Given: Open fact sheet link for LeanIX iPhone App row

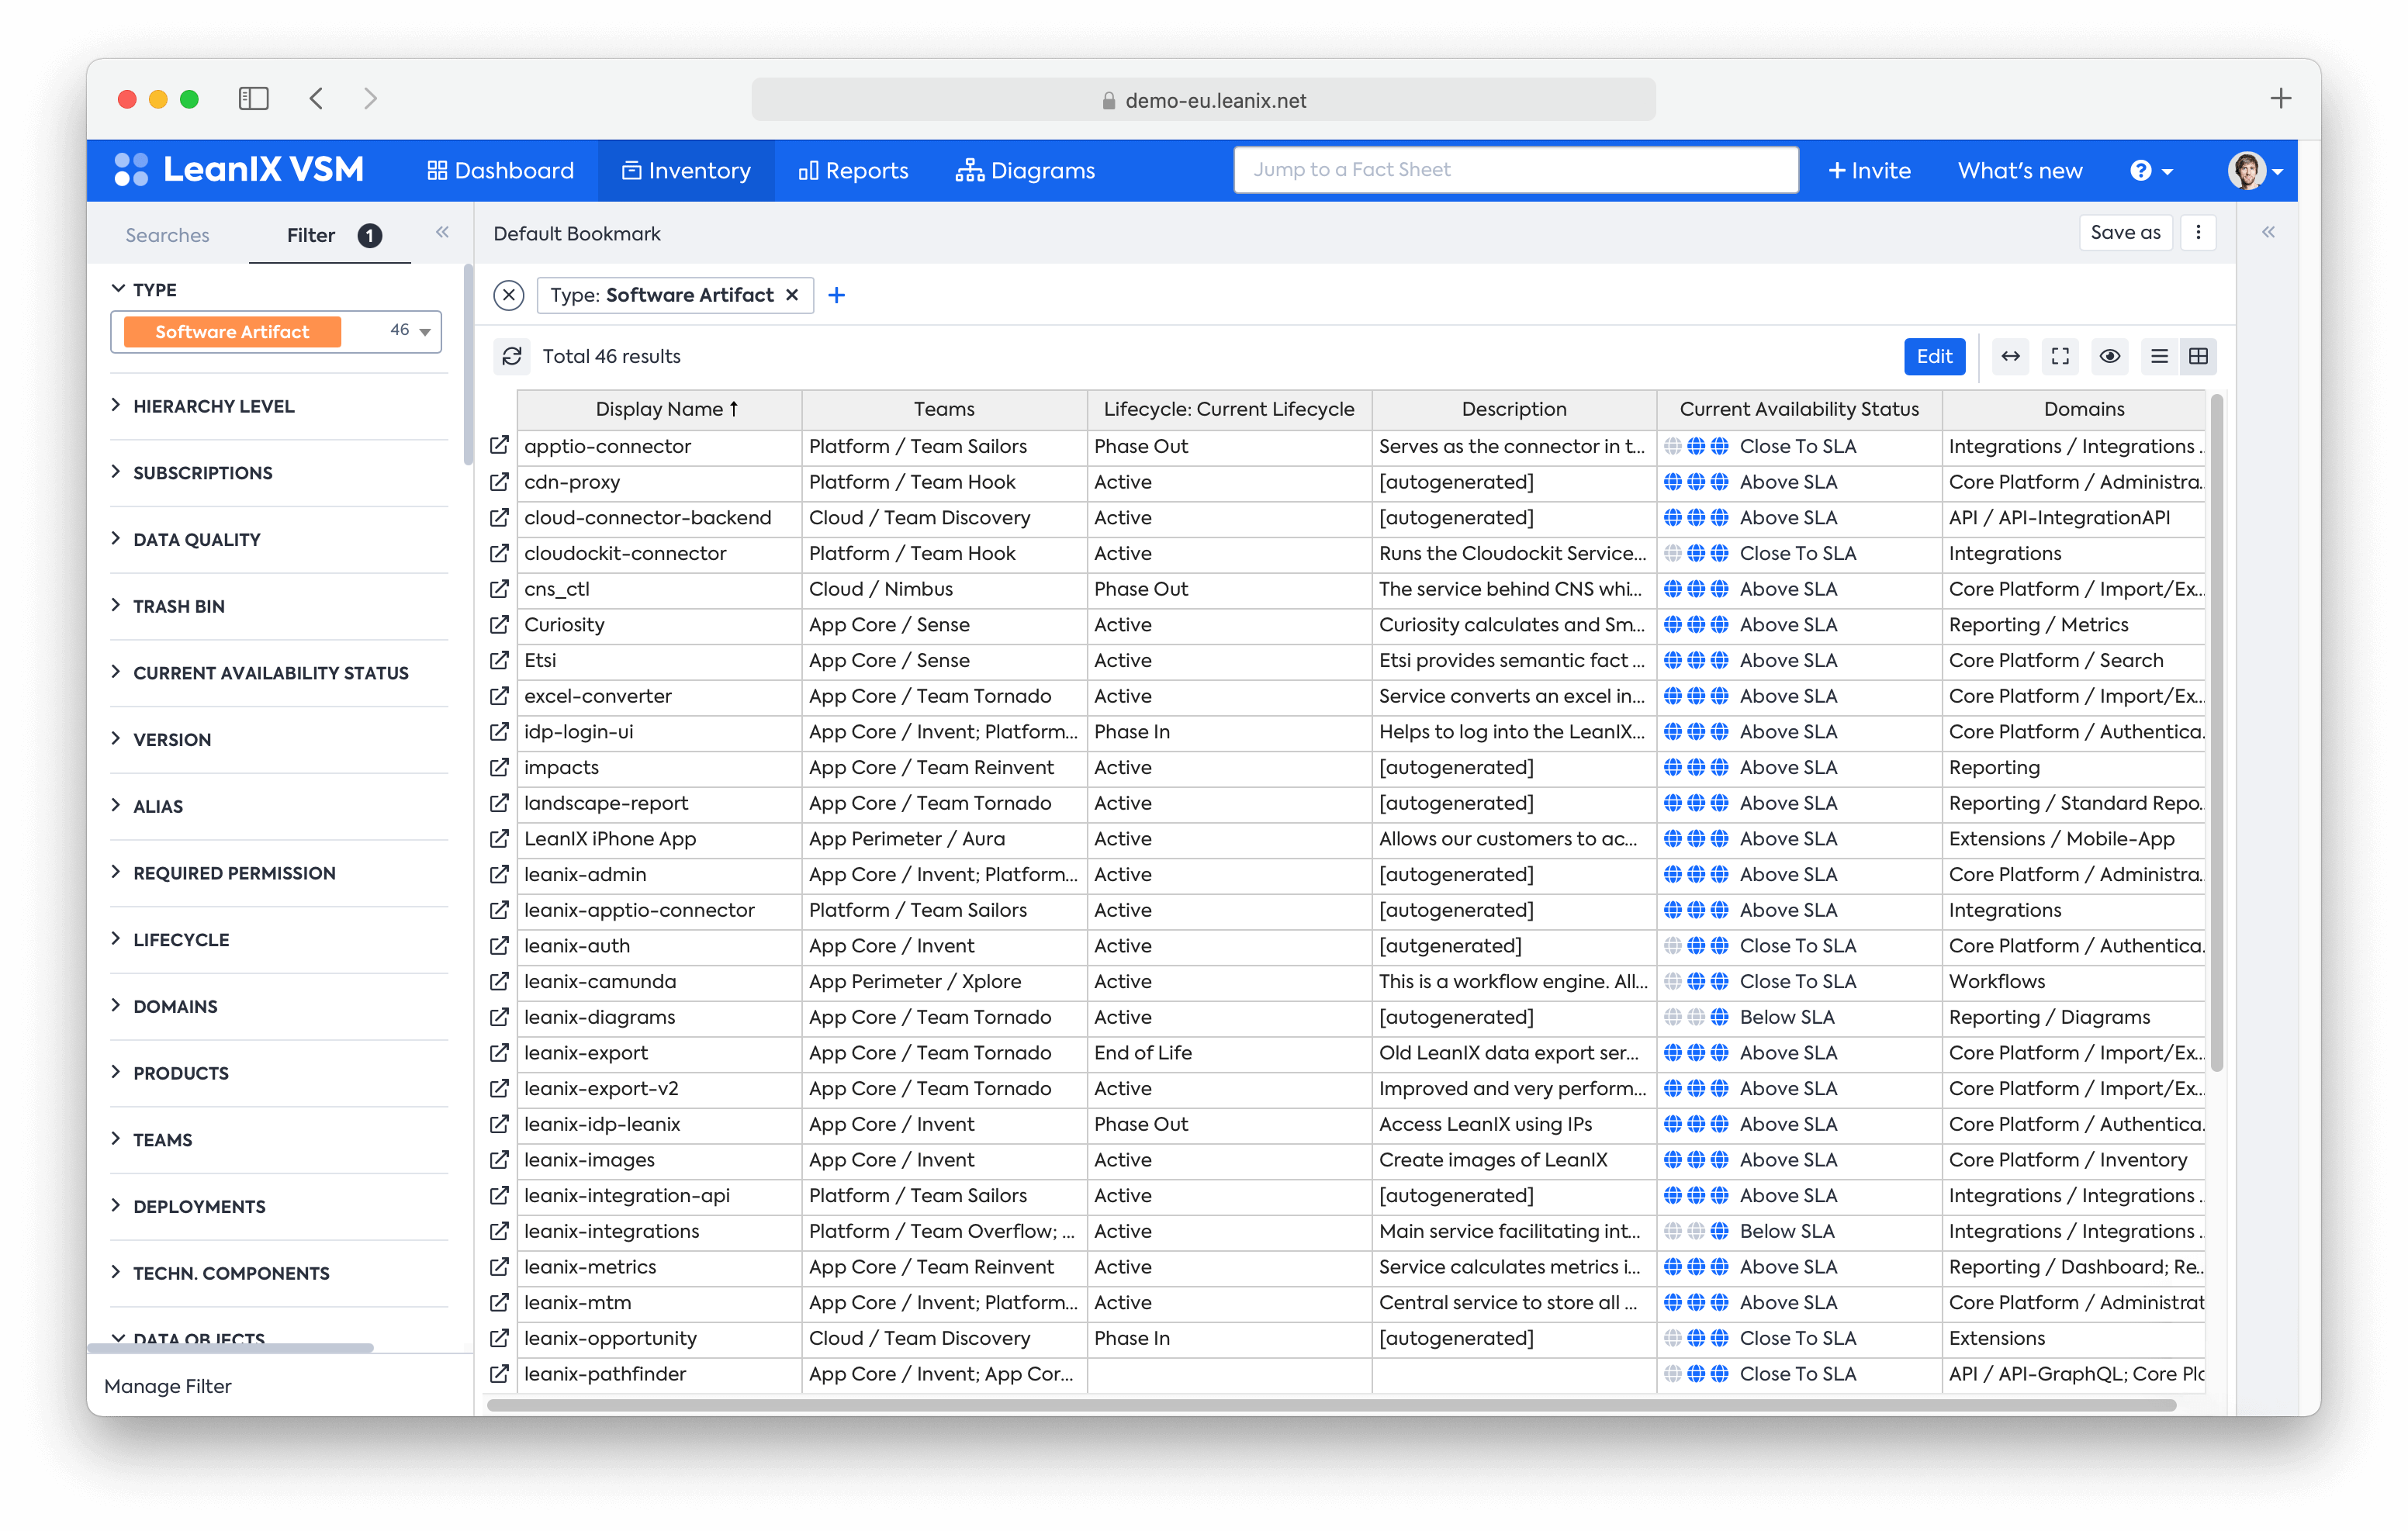Looking at the screenshot, I should 499,839.
